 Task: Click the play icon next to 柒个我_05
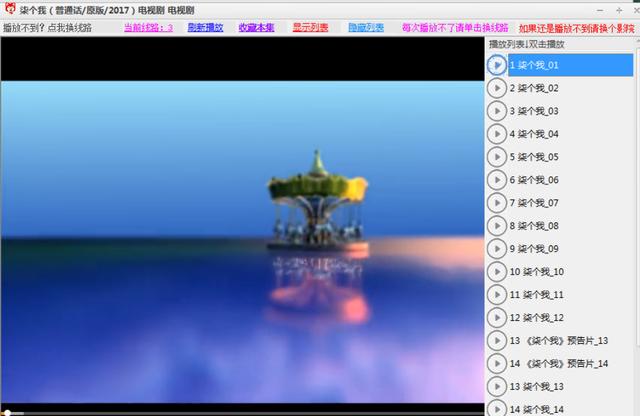(497, 157)
